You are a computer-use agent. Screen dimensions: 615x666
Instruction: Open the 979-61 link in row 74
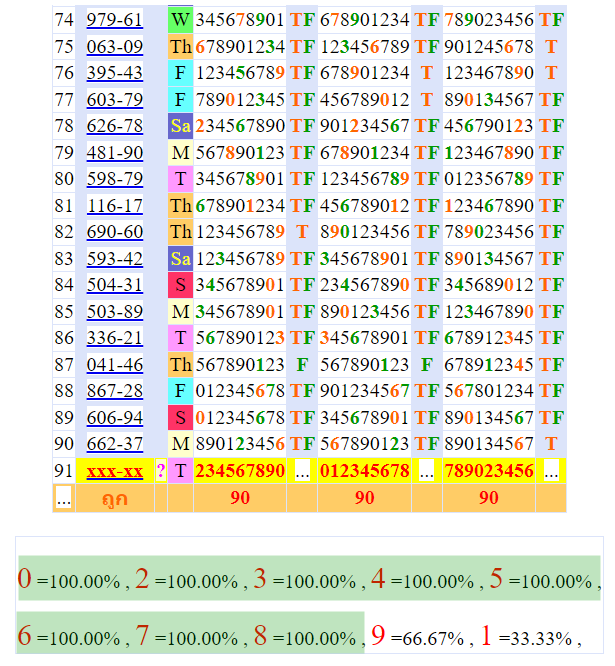click(x=115, y=20)
